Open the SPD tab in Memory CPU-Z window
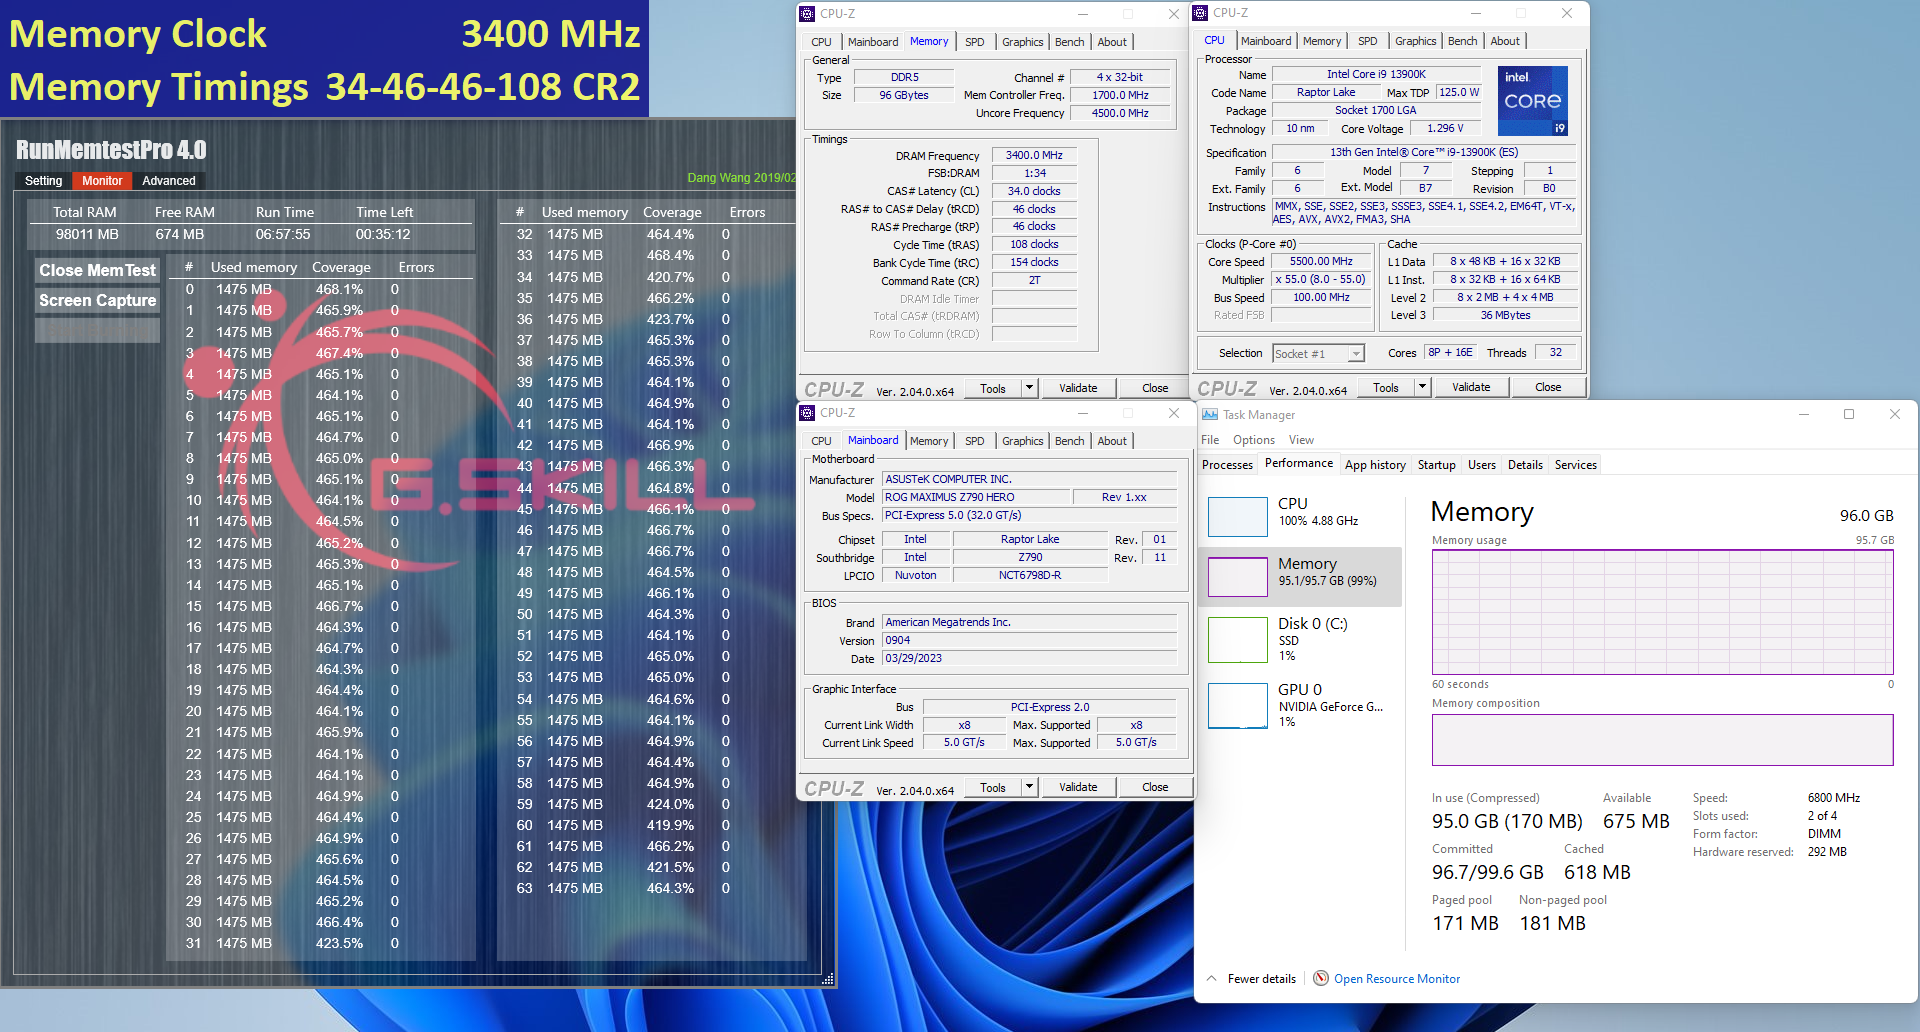Screen dimensions: 1920x1032 974,42
